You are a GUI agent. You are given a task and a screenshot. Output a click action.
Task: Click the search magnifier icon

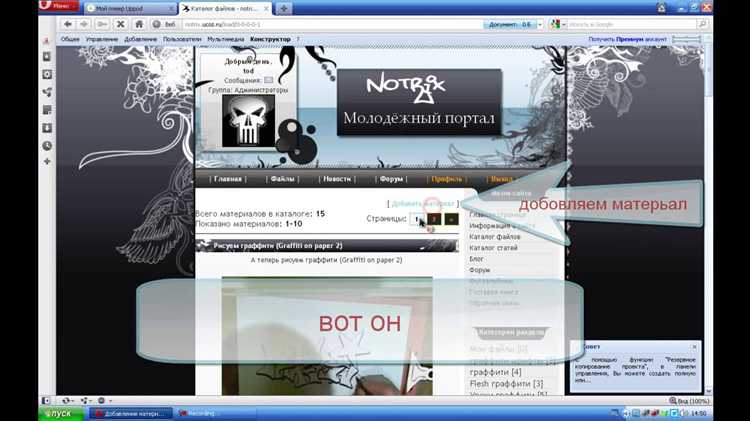click(702, 24)
